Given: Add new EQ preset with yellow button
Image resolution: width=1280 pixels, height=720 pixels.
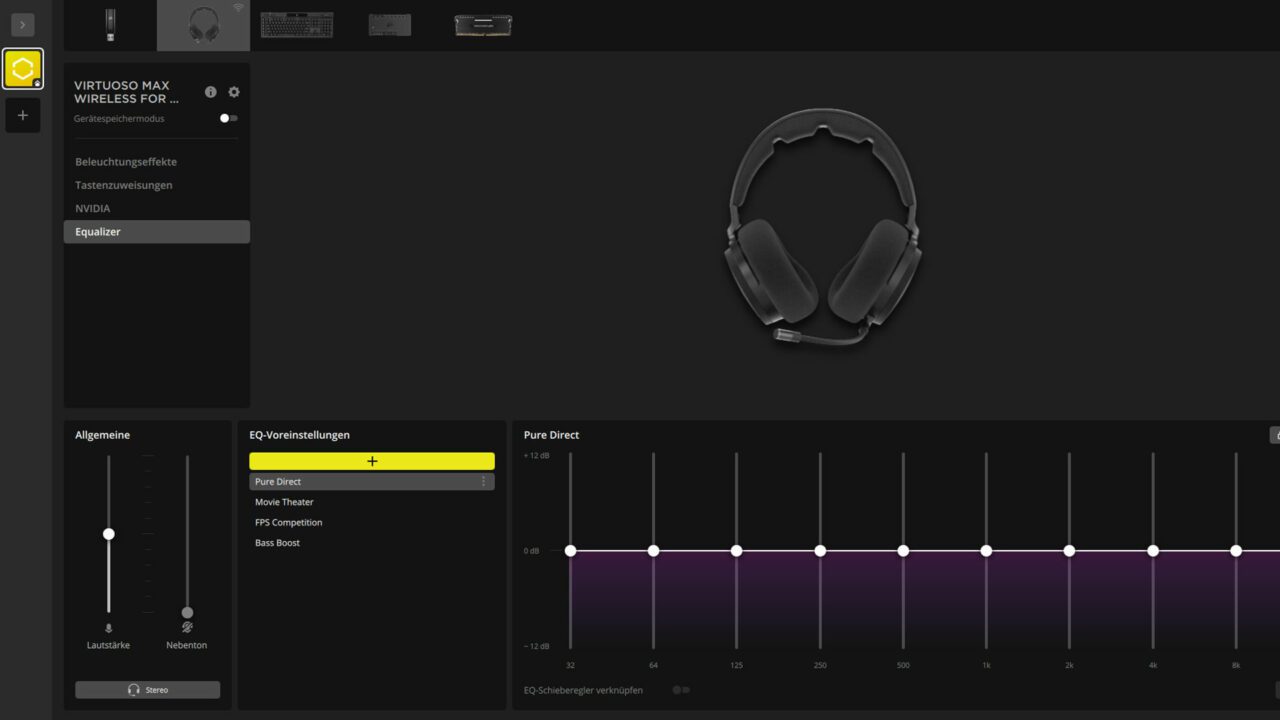Looking at the screenshot, I should coord(372,461).
